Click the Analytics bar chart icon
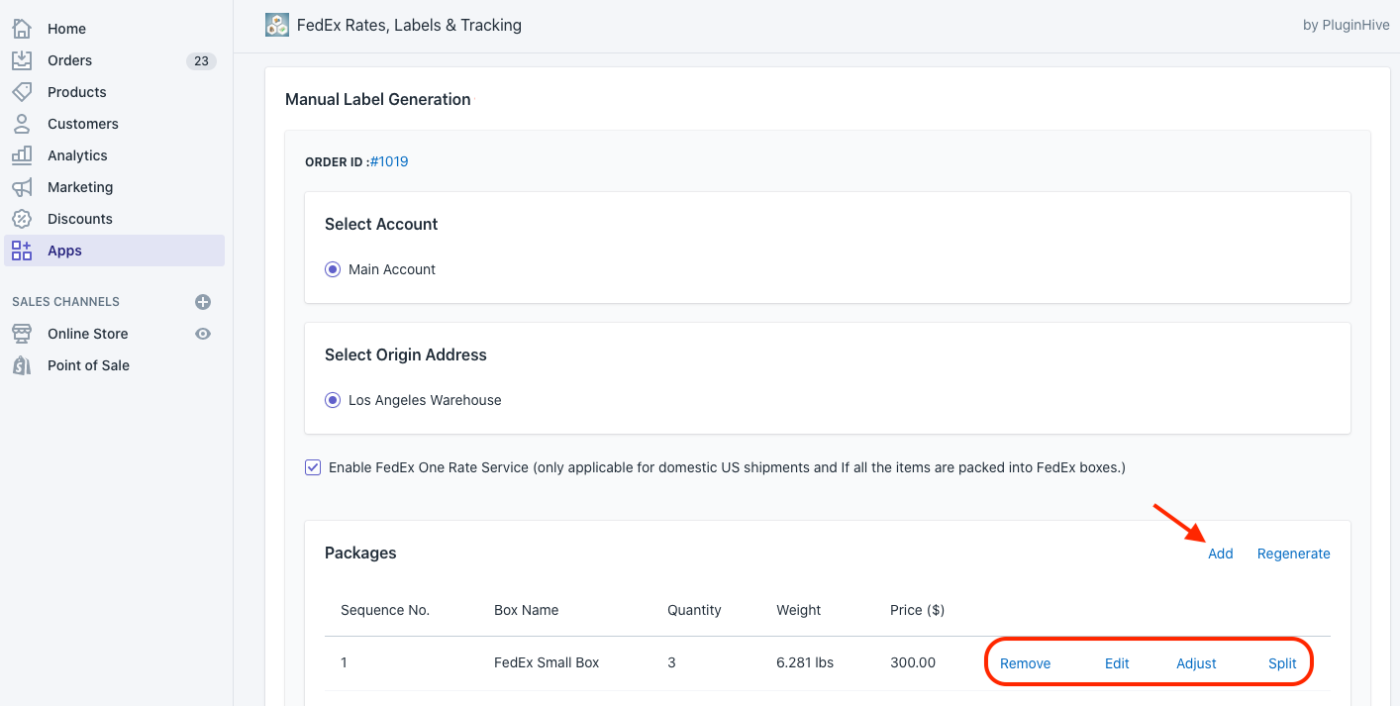 click(22, 155)
